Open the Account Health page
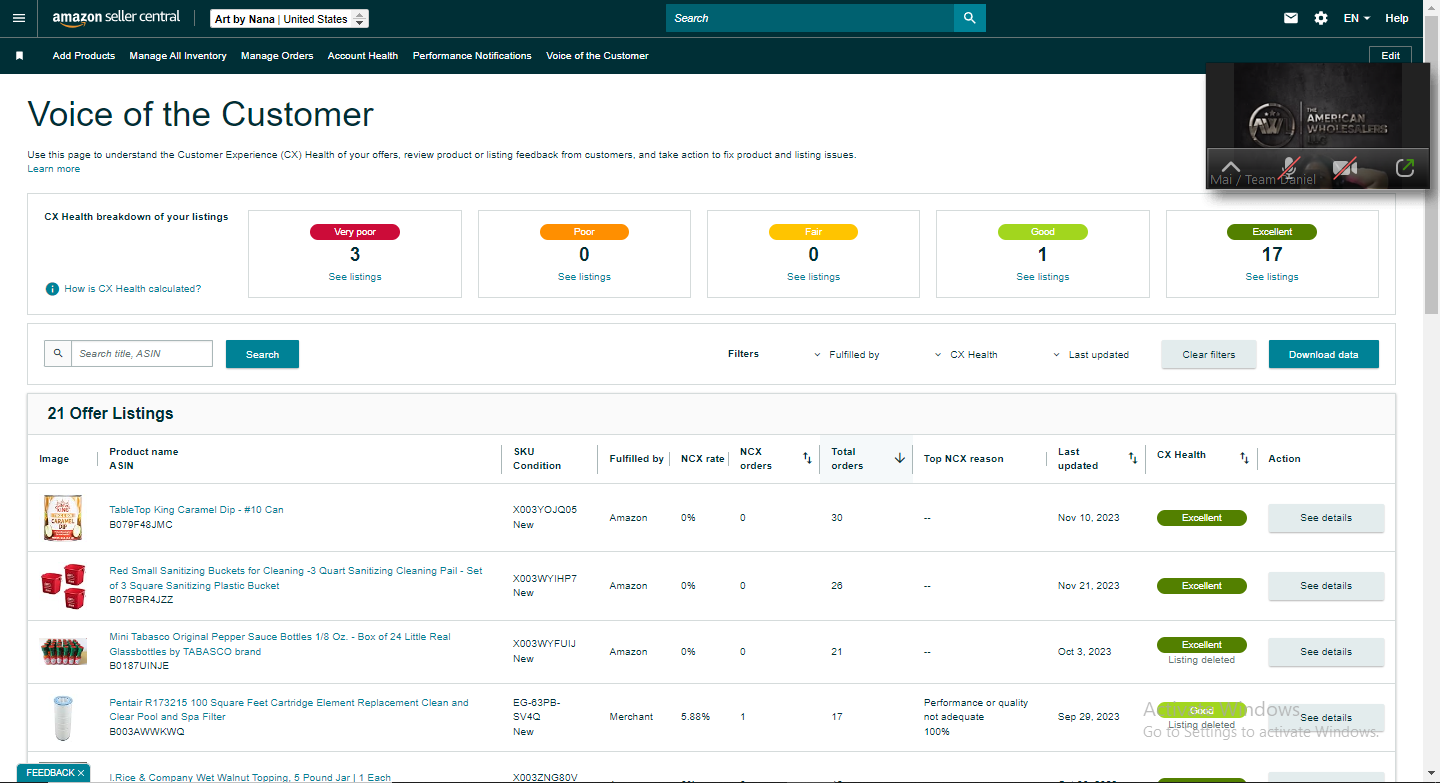1440x783 pixels. (363, 56)
